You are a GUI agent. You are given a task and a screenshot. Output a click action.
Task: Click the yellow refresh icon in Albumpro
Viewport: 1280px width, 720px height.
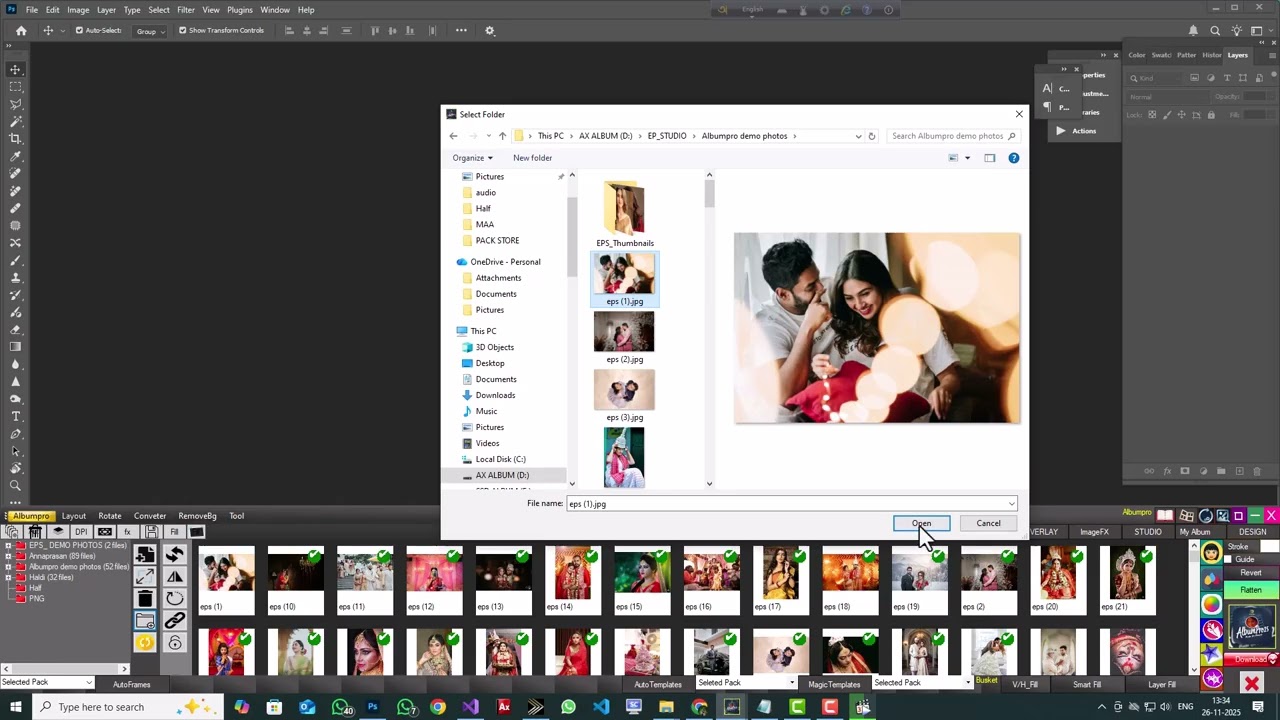coord(145,642)
